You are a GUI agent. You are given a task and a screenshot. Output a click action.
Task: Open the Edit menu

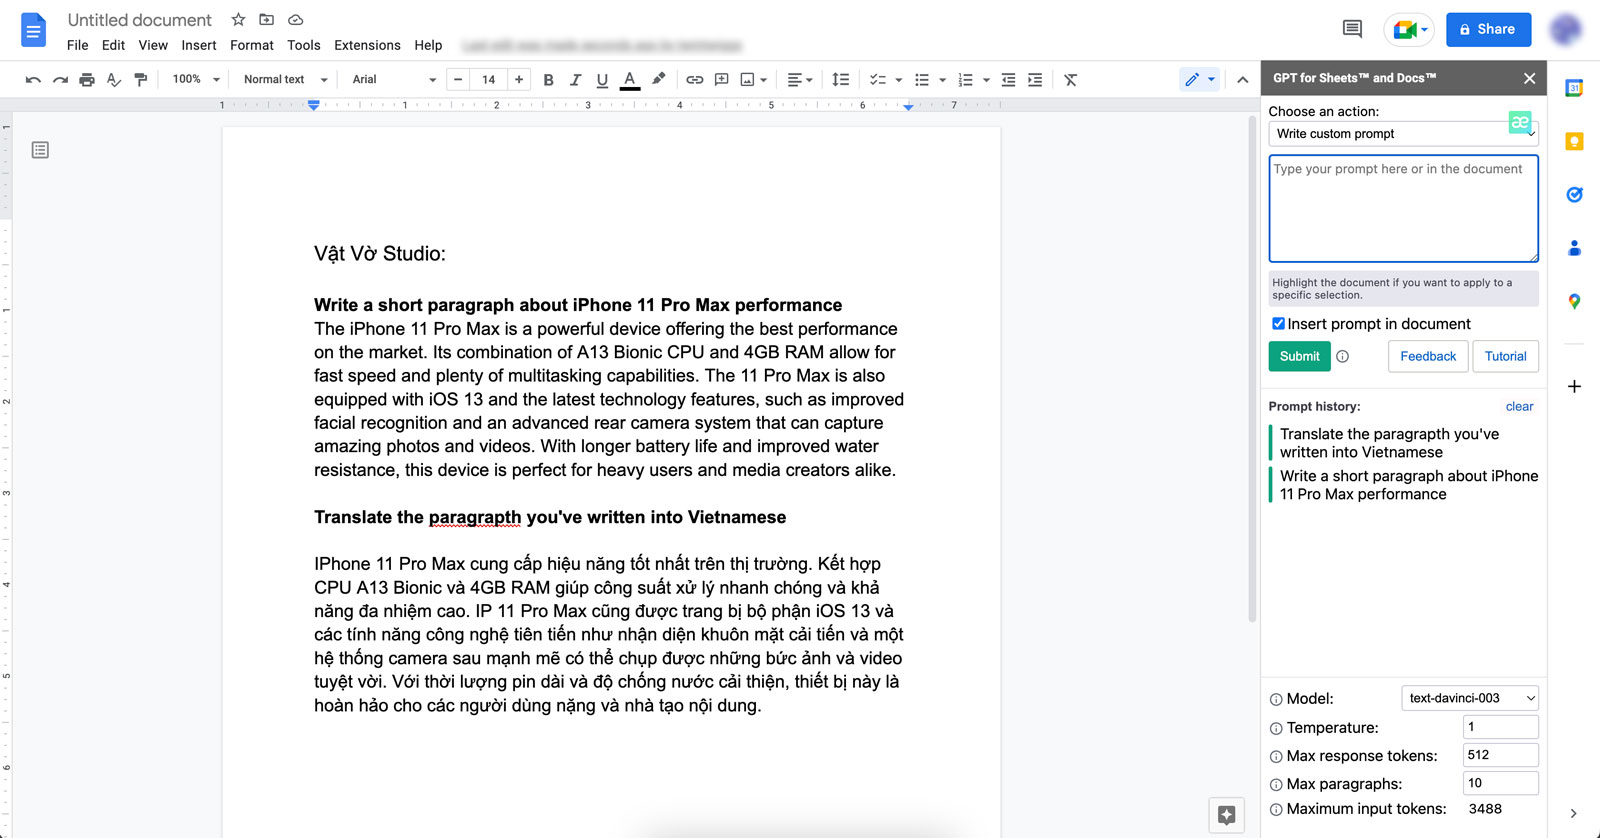(113, 45)
